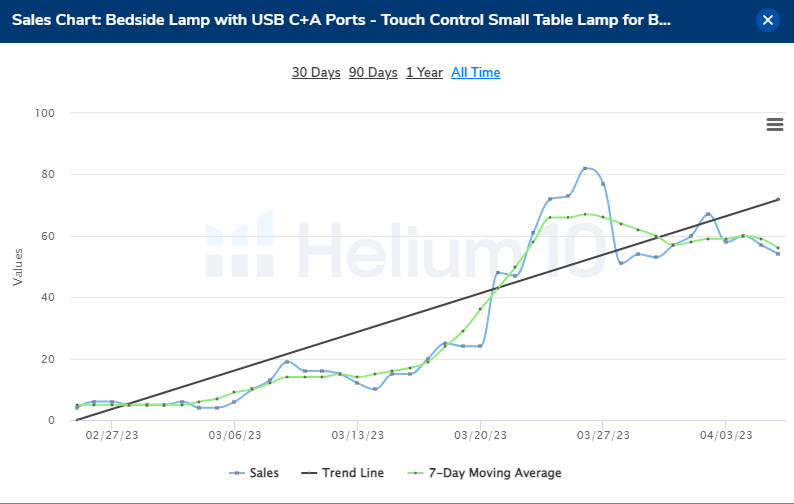Toggle the Sales series in the legend
Image resolution: width=794 pixels, height=504 pixels.
[255, 473]
